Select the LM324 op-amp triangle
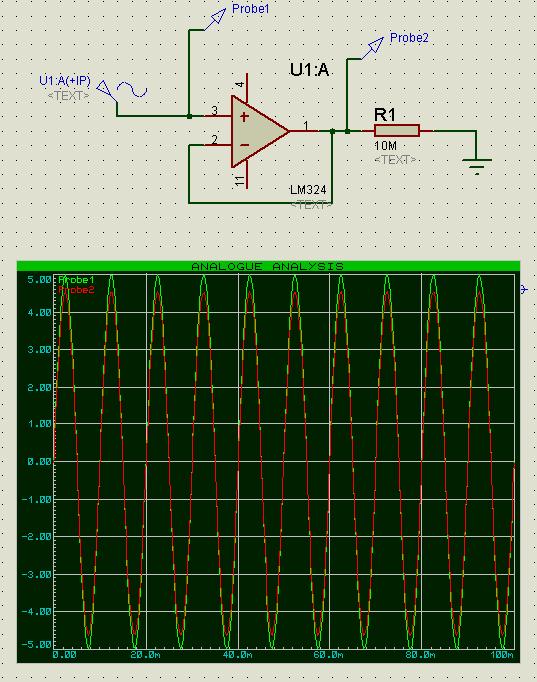Screen dimensions: 537x682 [260, 131]
